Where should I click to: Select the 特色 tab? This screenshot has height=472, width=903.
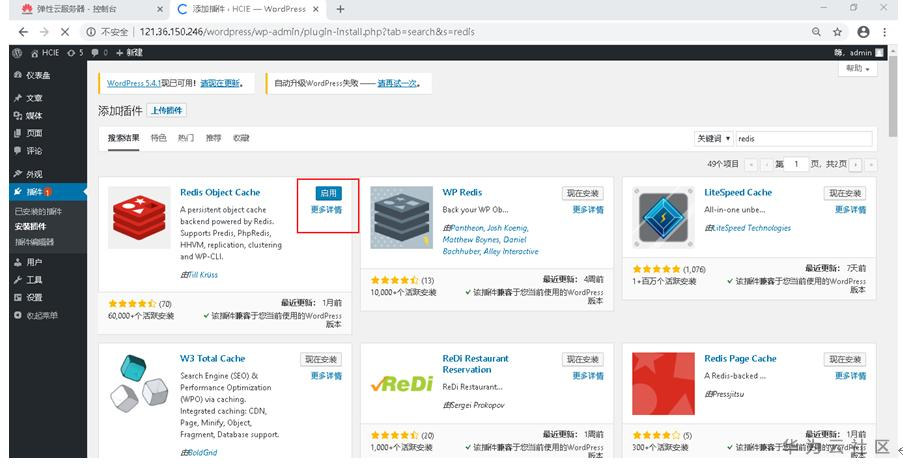tap(158, 138)
